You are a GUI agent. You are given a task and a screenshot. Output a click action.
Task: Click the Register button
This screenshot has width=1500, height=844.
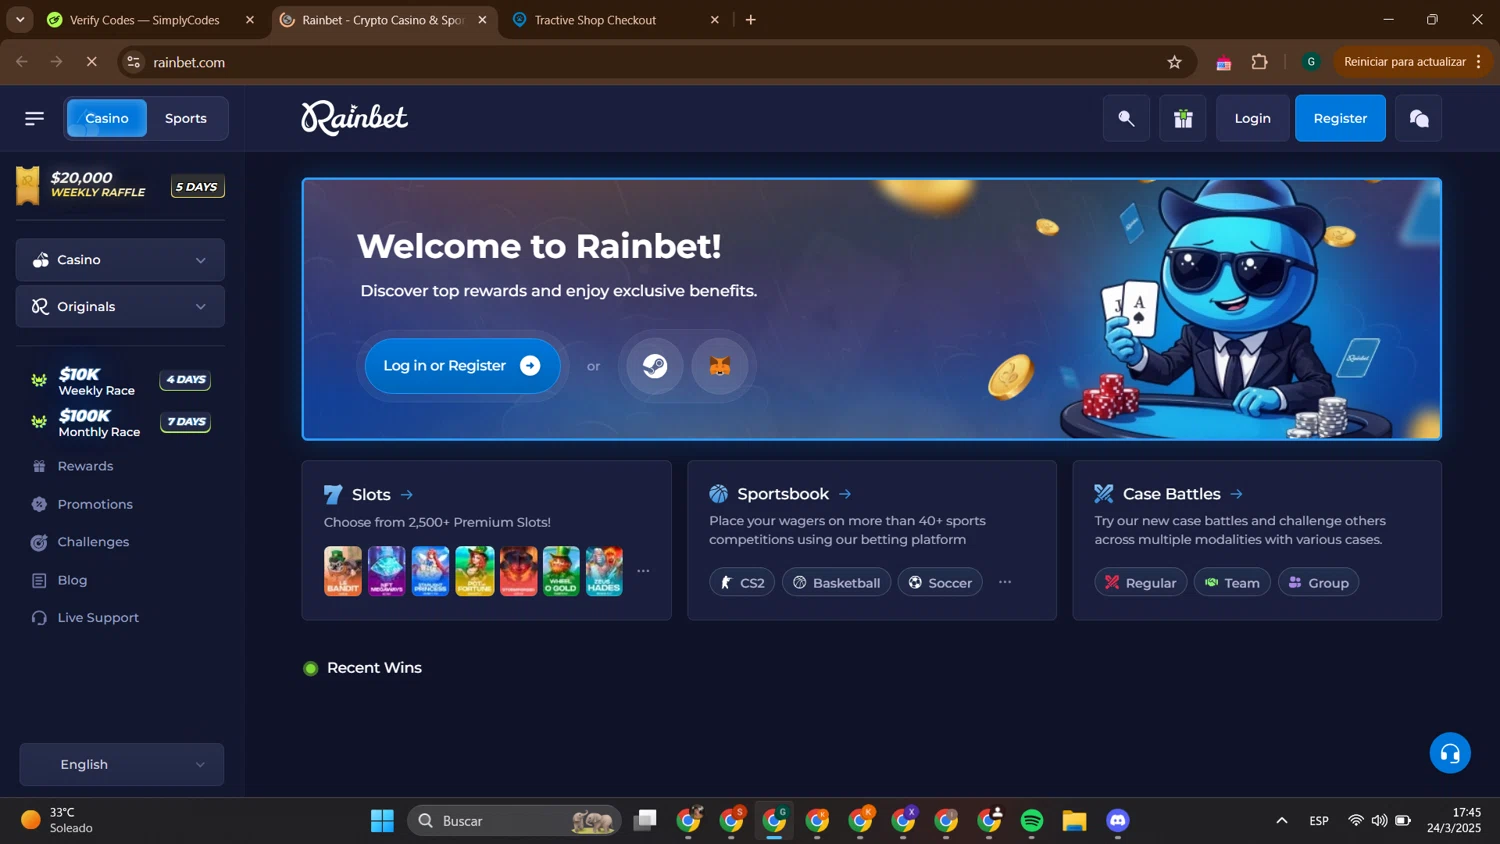tap(1340, 118)
